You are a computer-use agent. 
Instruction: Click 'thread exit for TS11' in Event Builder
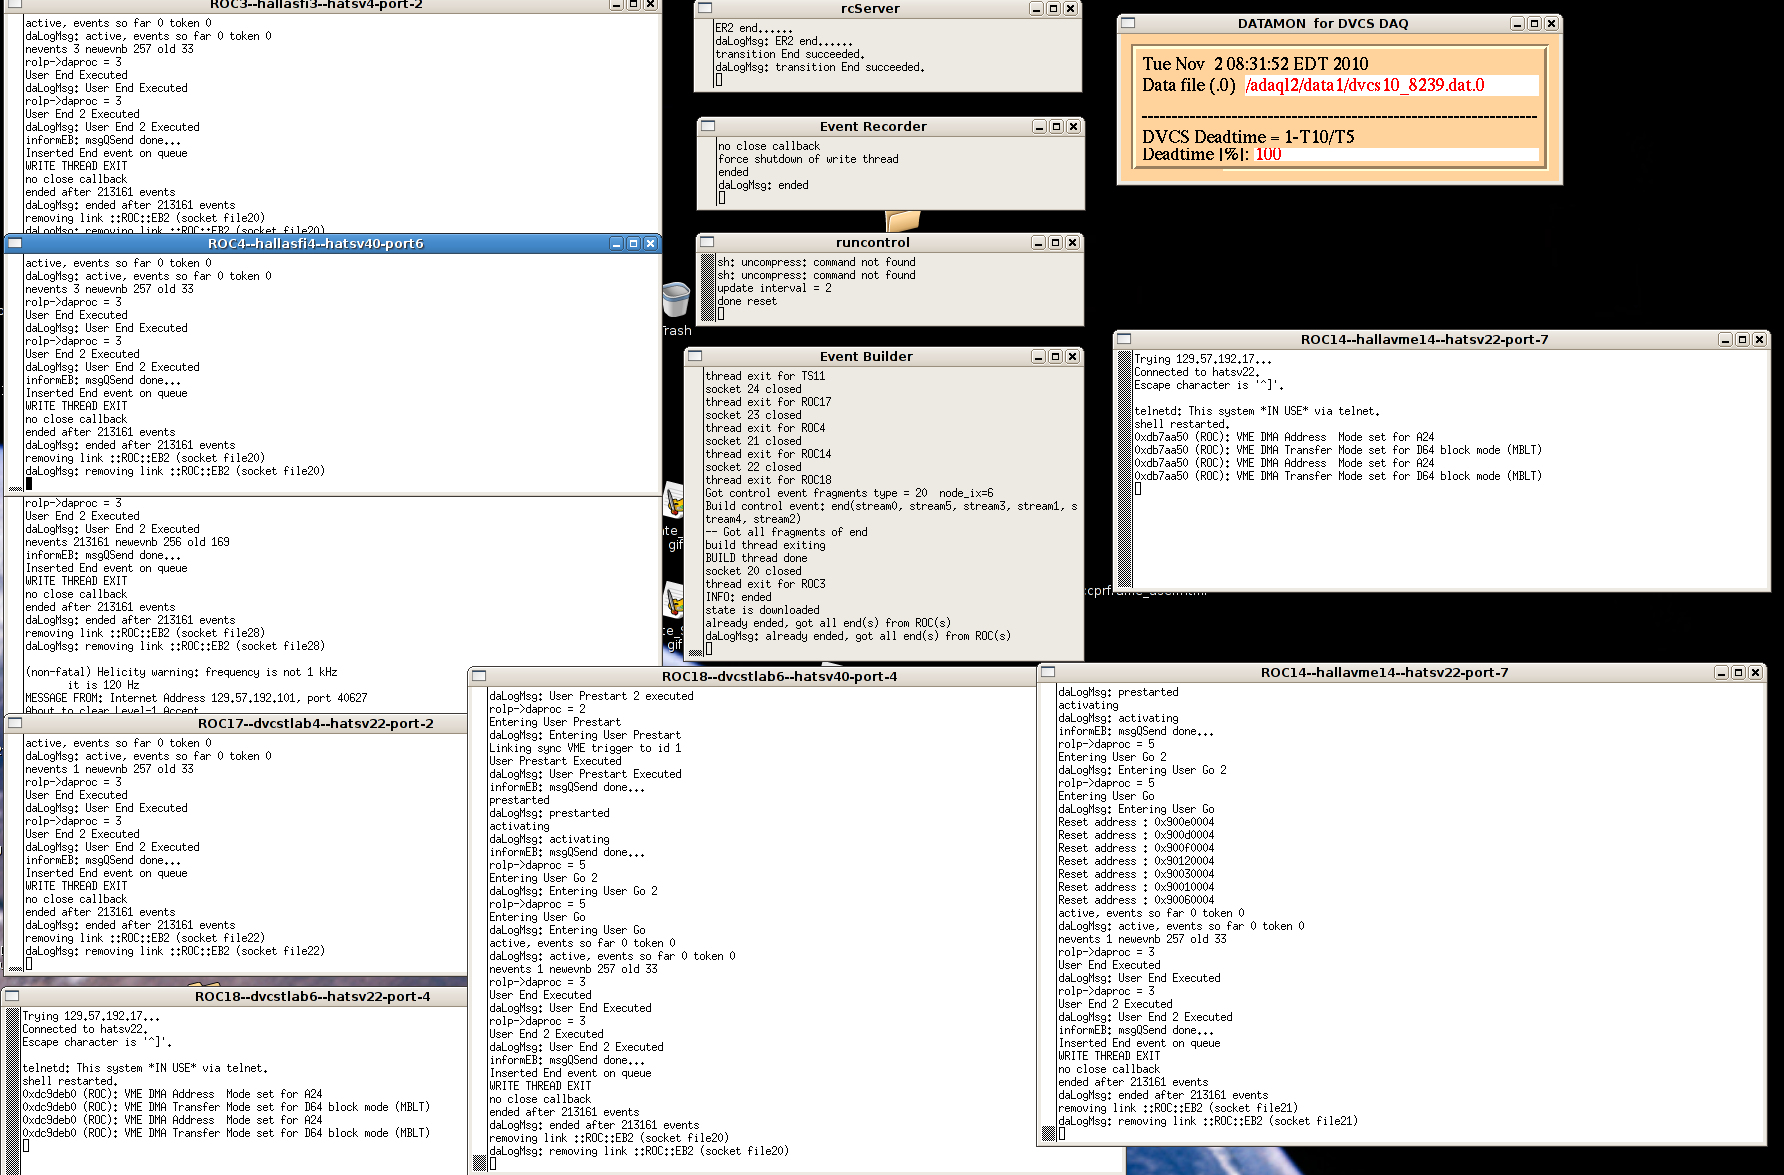click(x=765, y=376)
